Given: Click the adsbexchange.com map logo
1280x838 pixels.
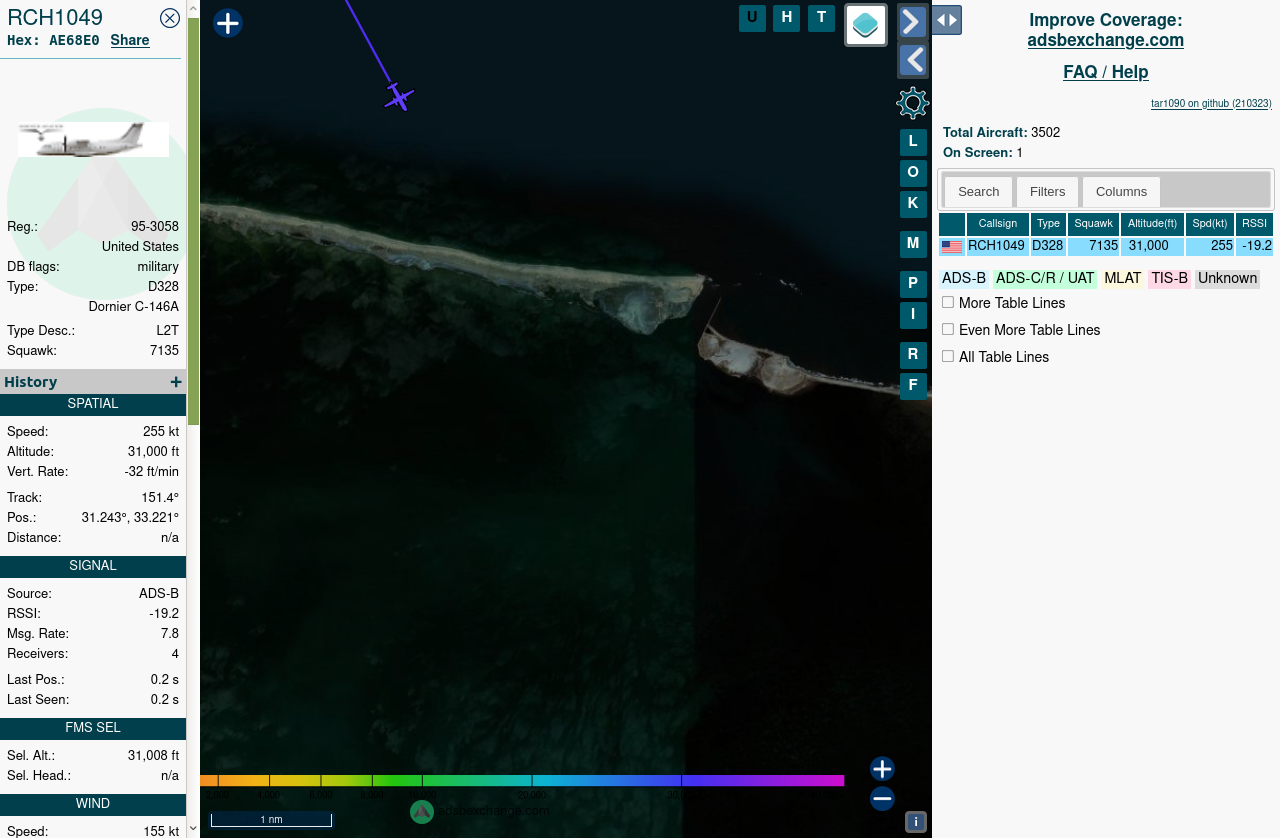Looking at the screenshot, I should point(480,811).
